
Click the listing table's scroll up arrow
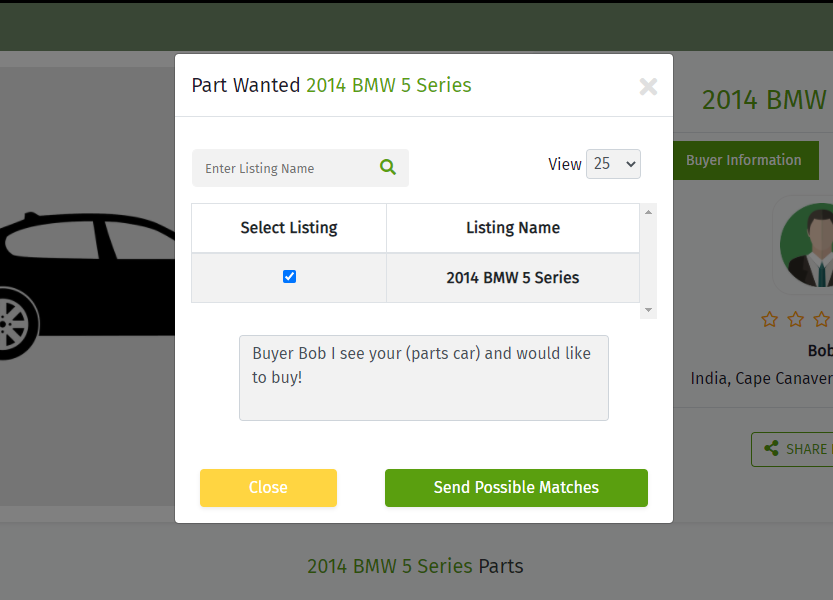coord(649,212)
